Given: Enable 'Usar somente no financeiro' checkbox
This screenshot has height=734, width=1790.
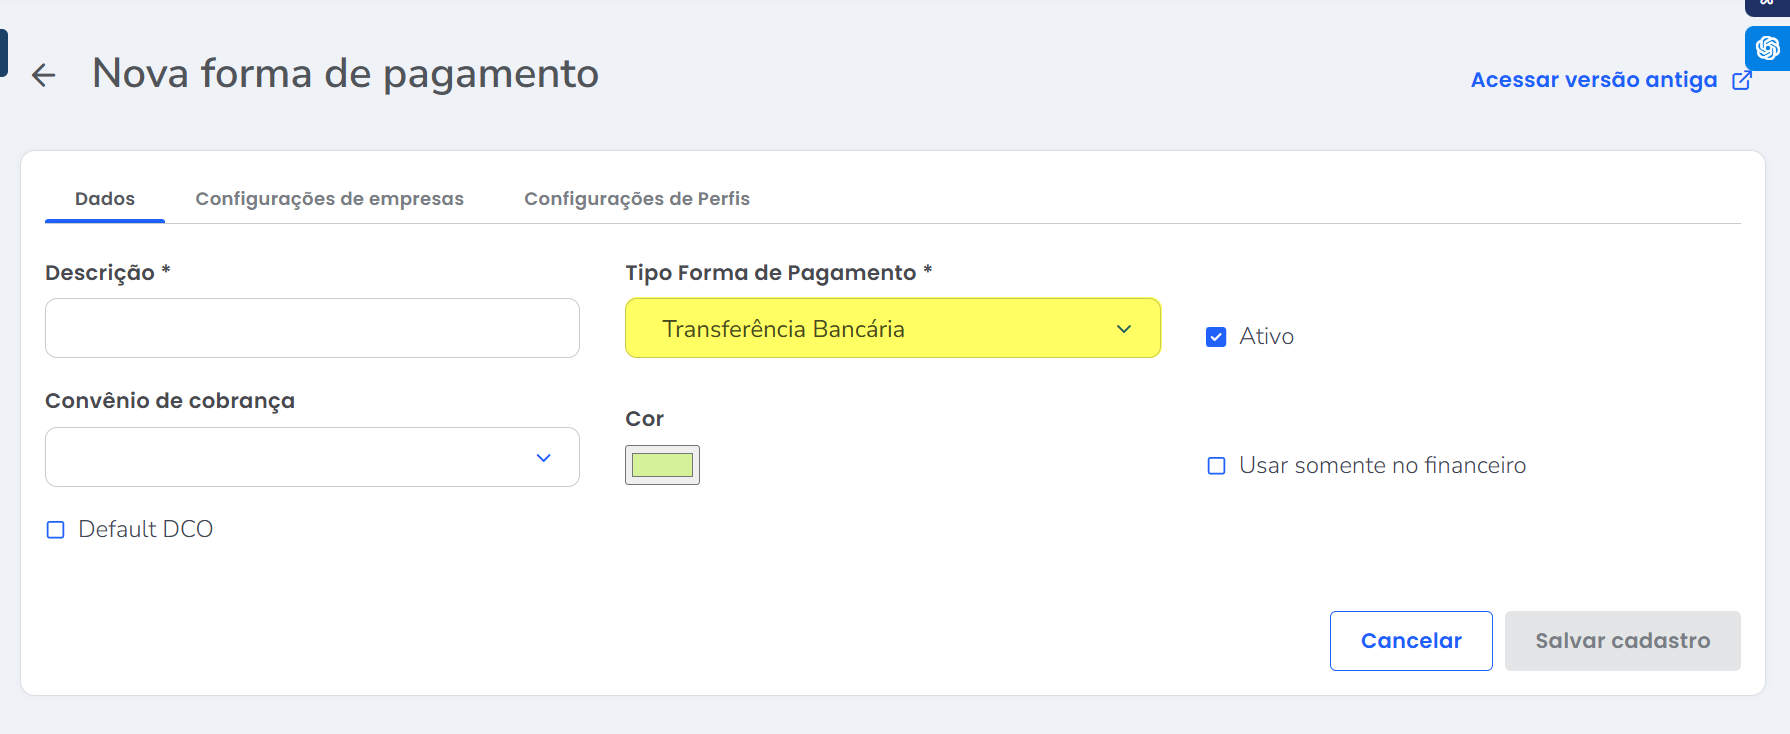Looking at the screenshot, I should tap(1216, 466).
